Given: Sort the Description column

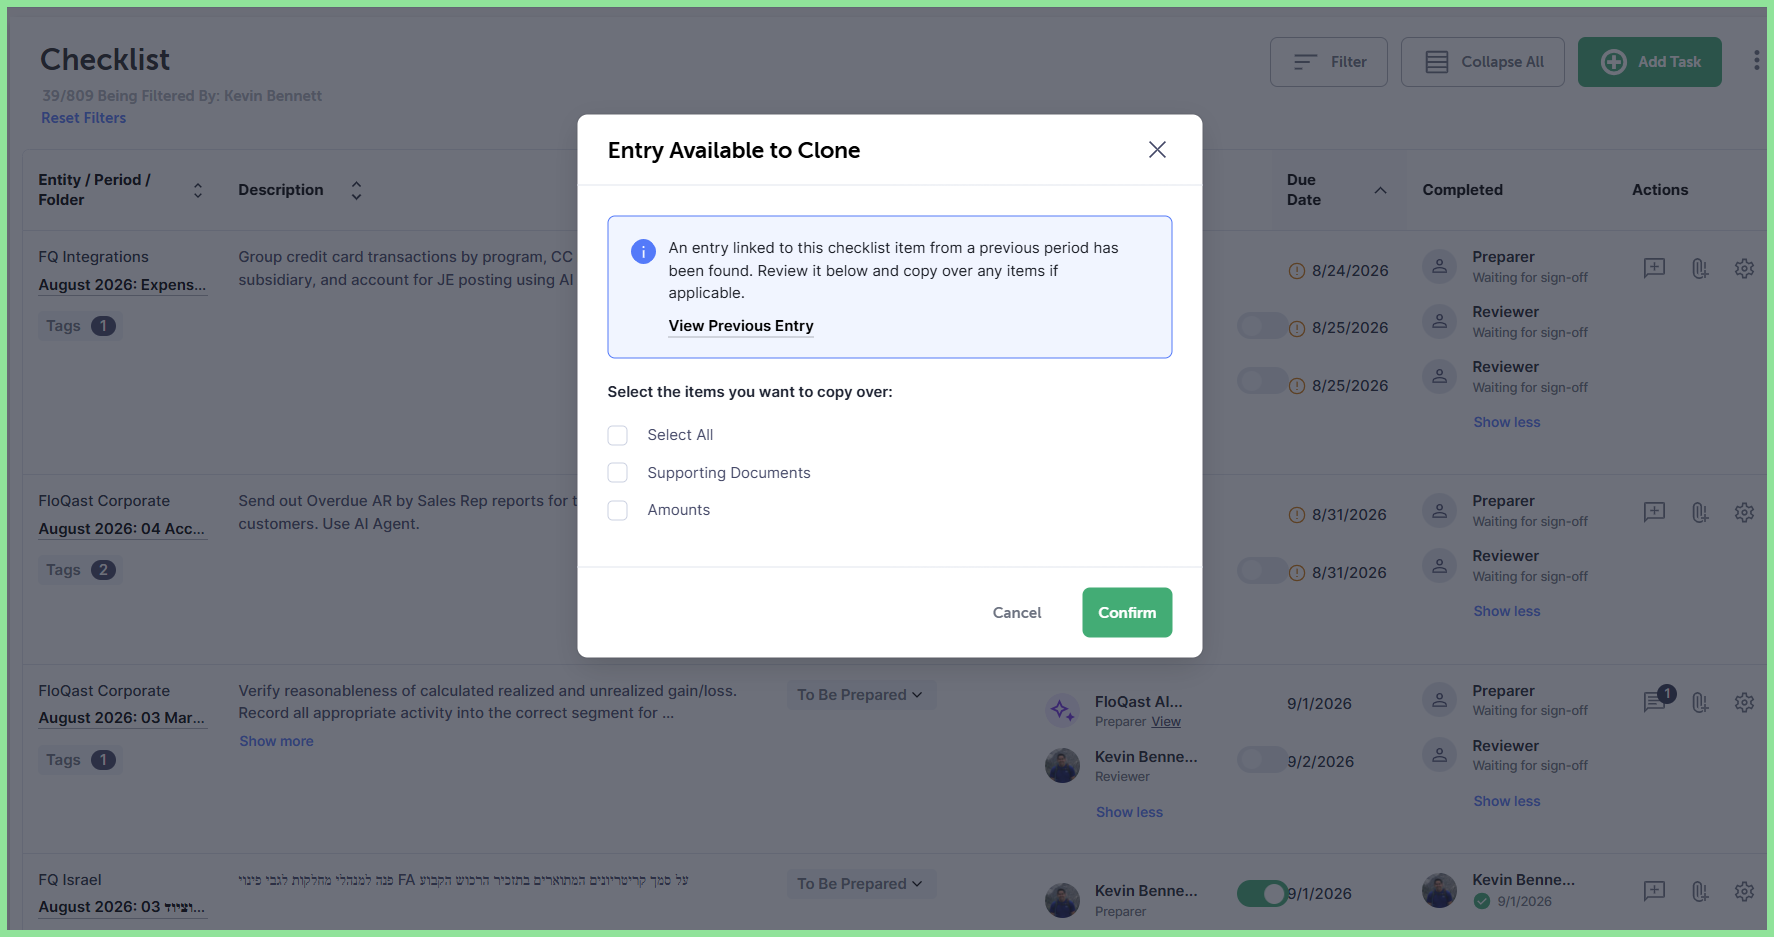Looking at the screenshot, I should pos(357,190).
